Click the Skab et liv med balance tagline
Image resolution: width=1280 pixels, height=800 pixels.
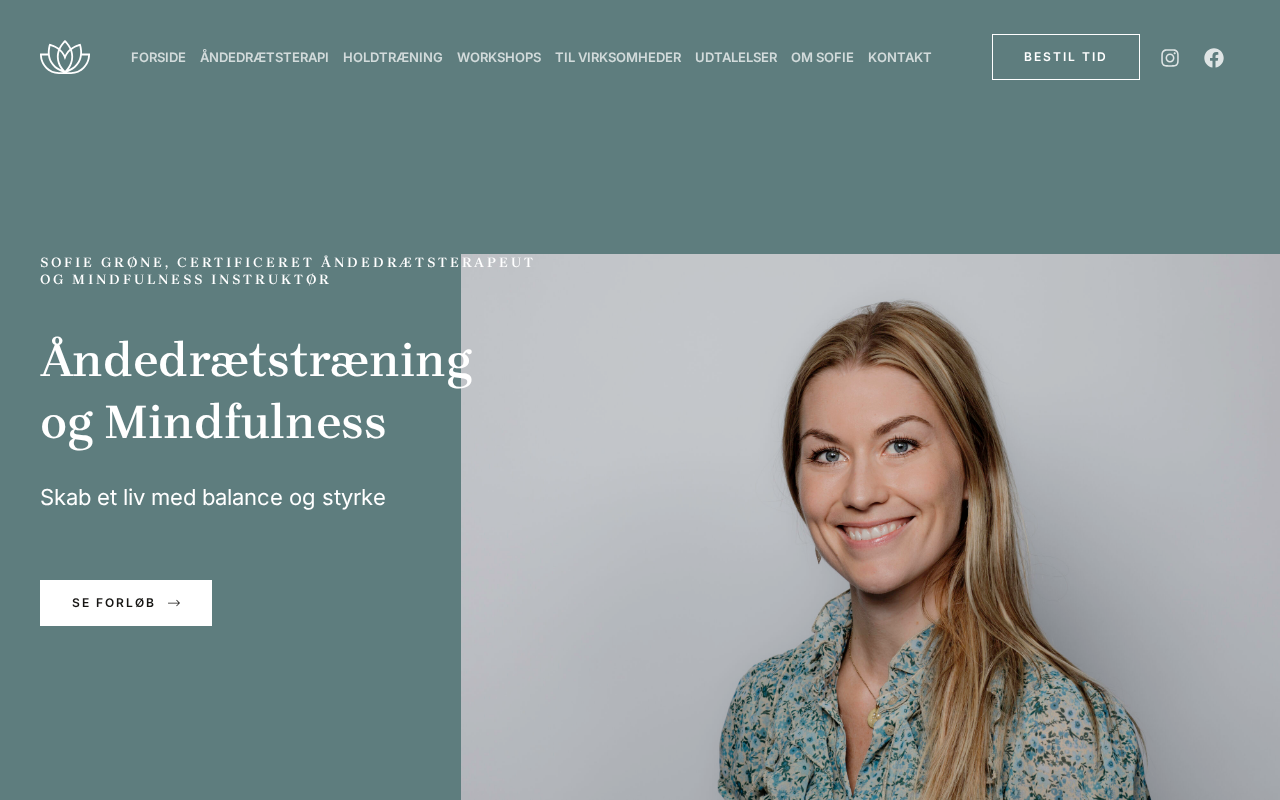coord(213,497)
